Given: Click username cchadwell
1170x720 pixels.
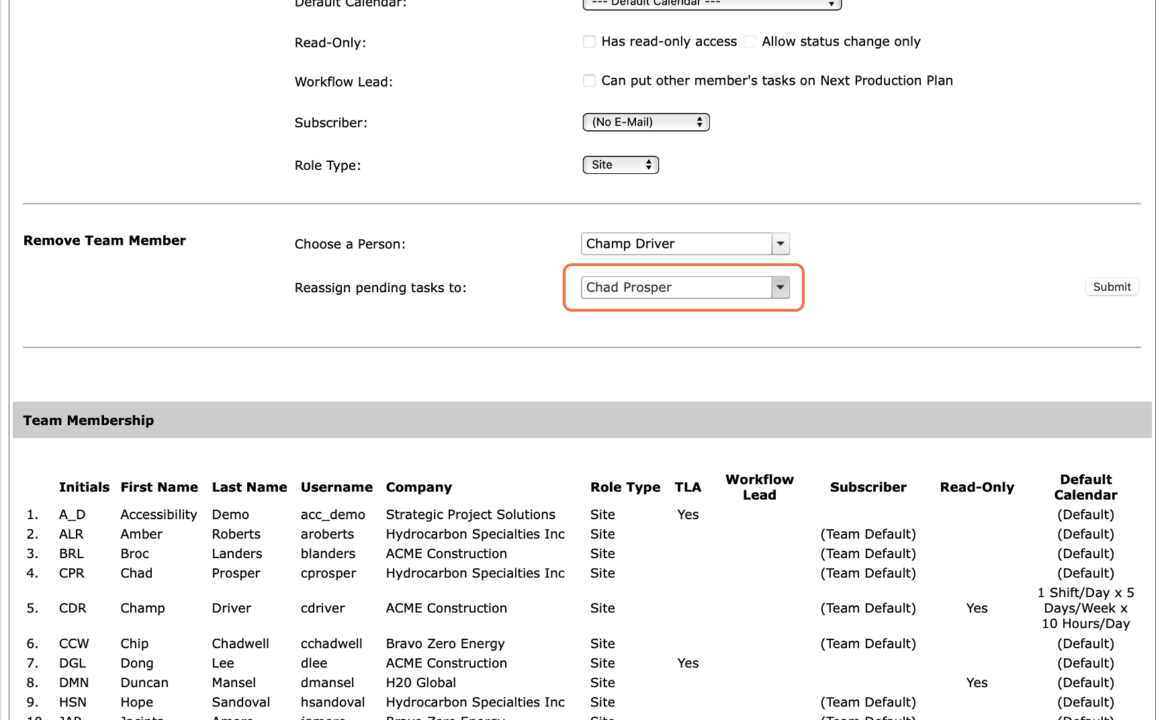Looking at the screenshot, I should [x=331, y=643].
